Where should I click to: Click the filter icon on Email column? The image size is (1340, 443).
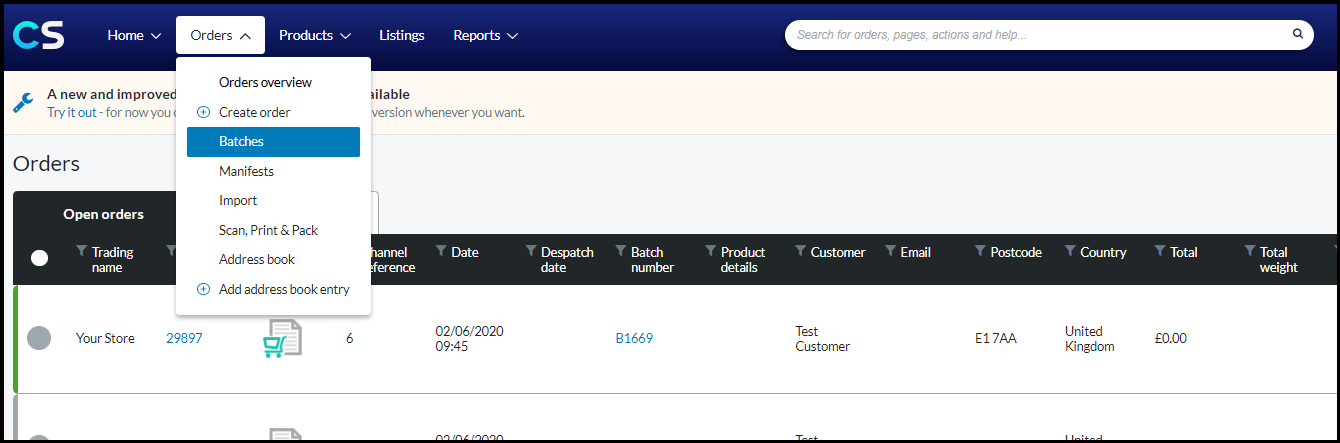click(891, 251)
